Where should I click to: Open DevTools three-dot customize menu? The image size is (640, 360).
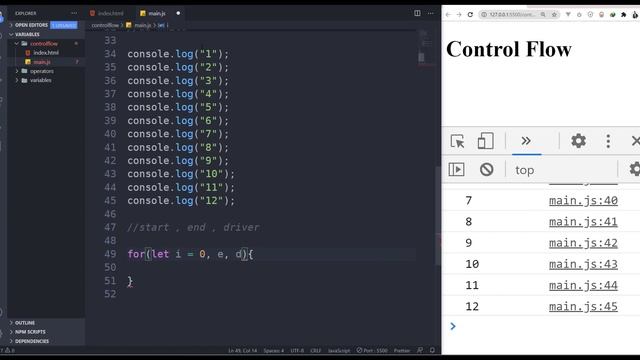tap(608, 141)
